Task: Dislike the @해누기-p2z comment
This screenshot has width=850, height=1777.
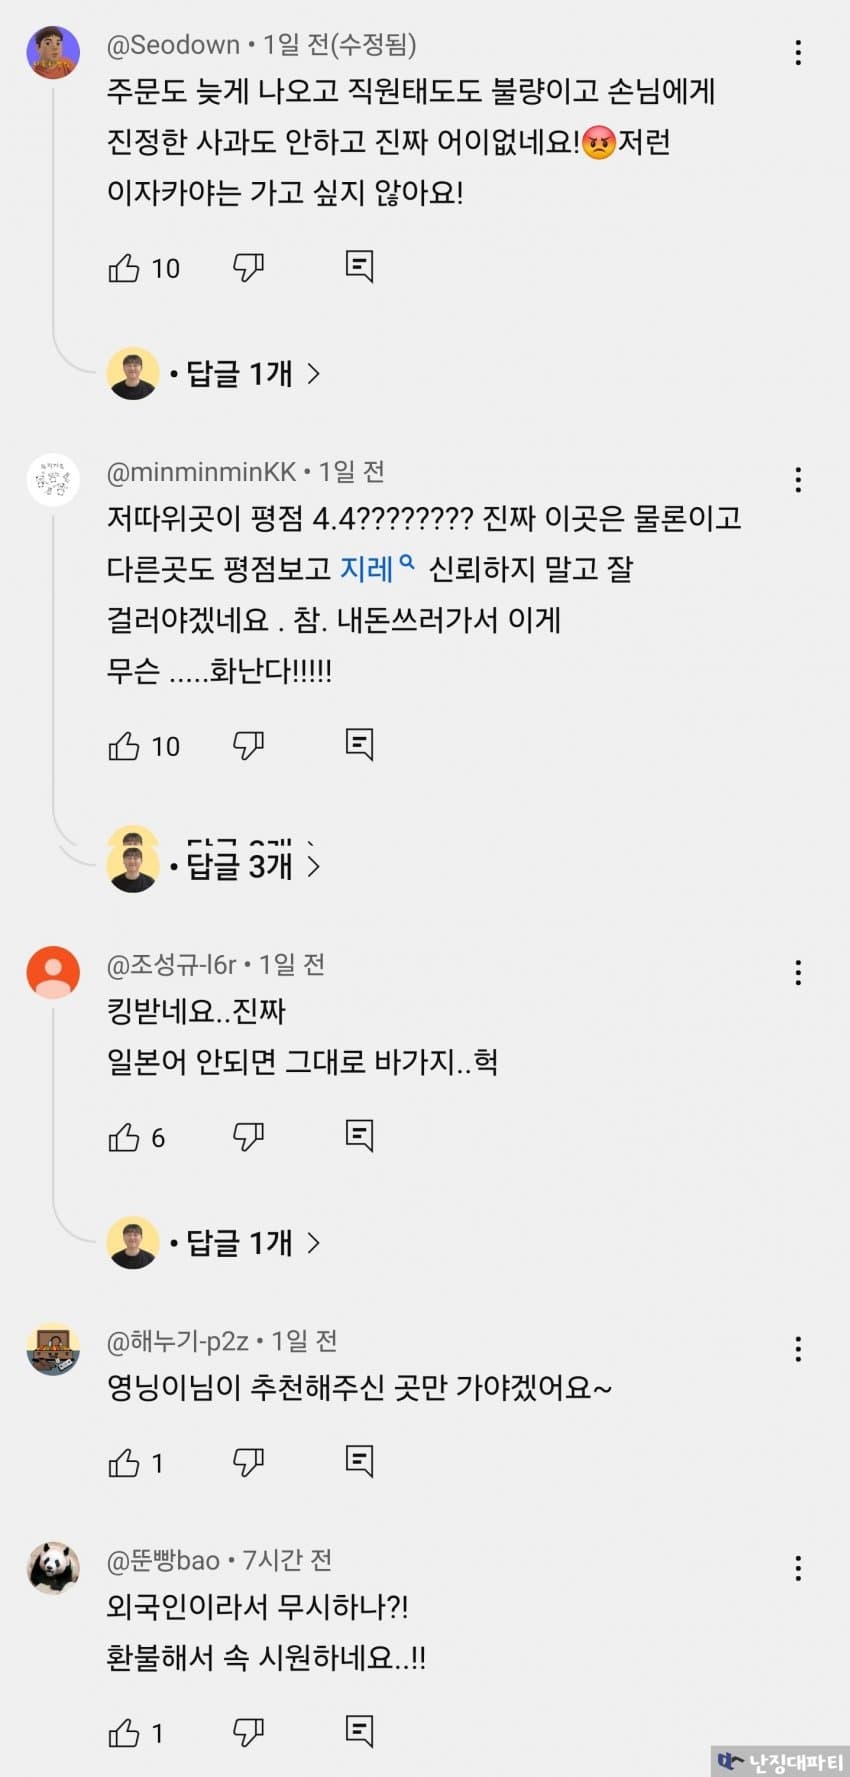Action: click(x=248, y=1463)
